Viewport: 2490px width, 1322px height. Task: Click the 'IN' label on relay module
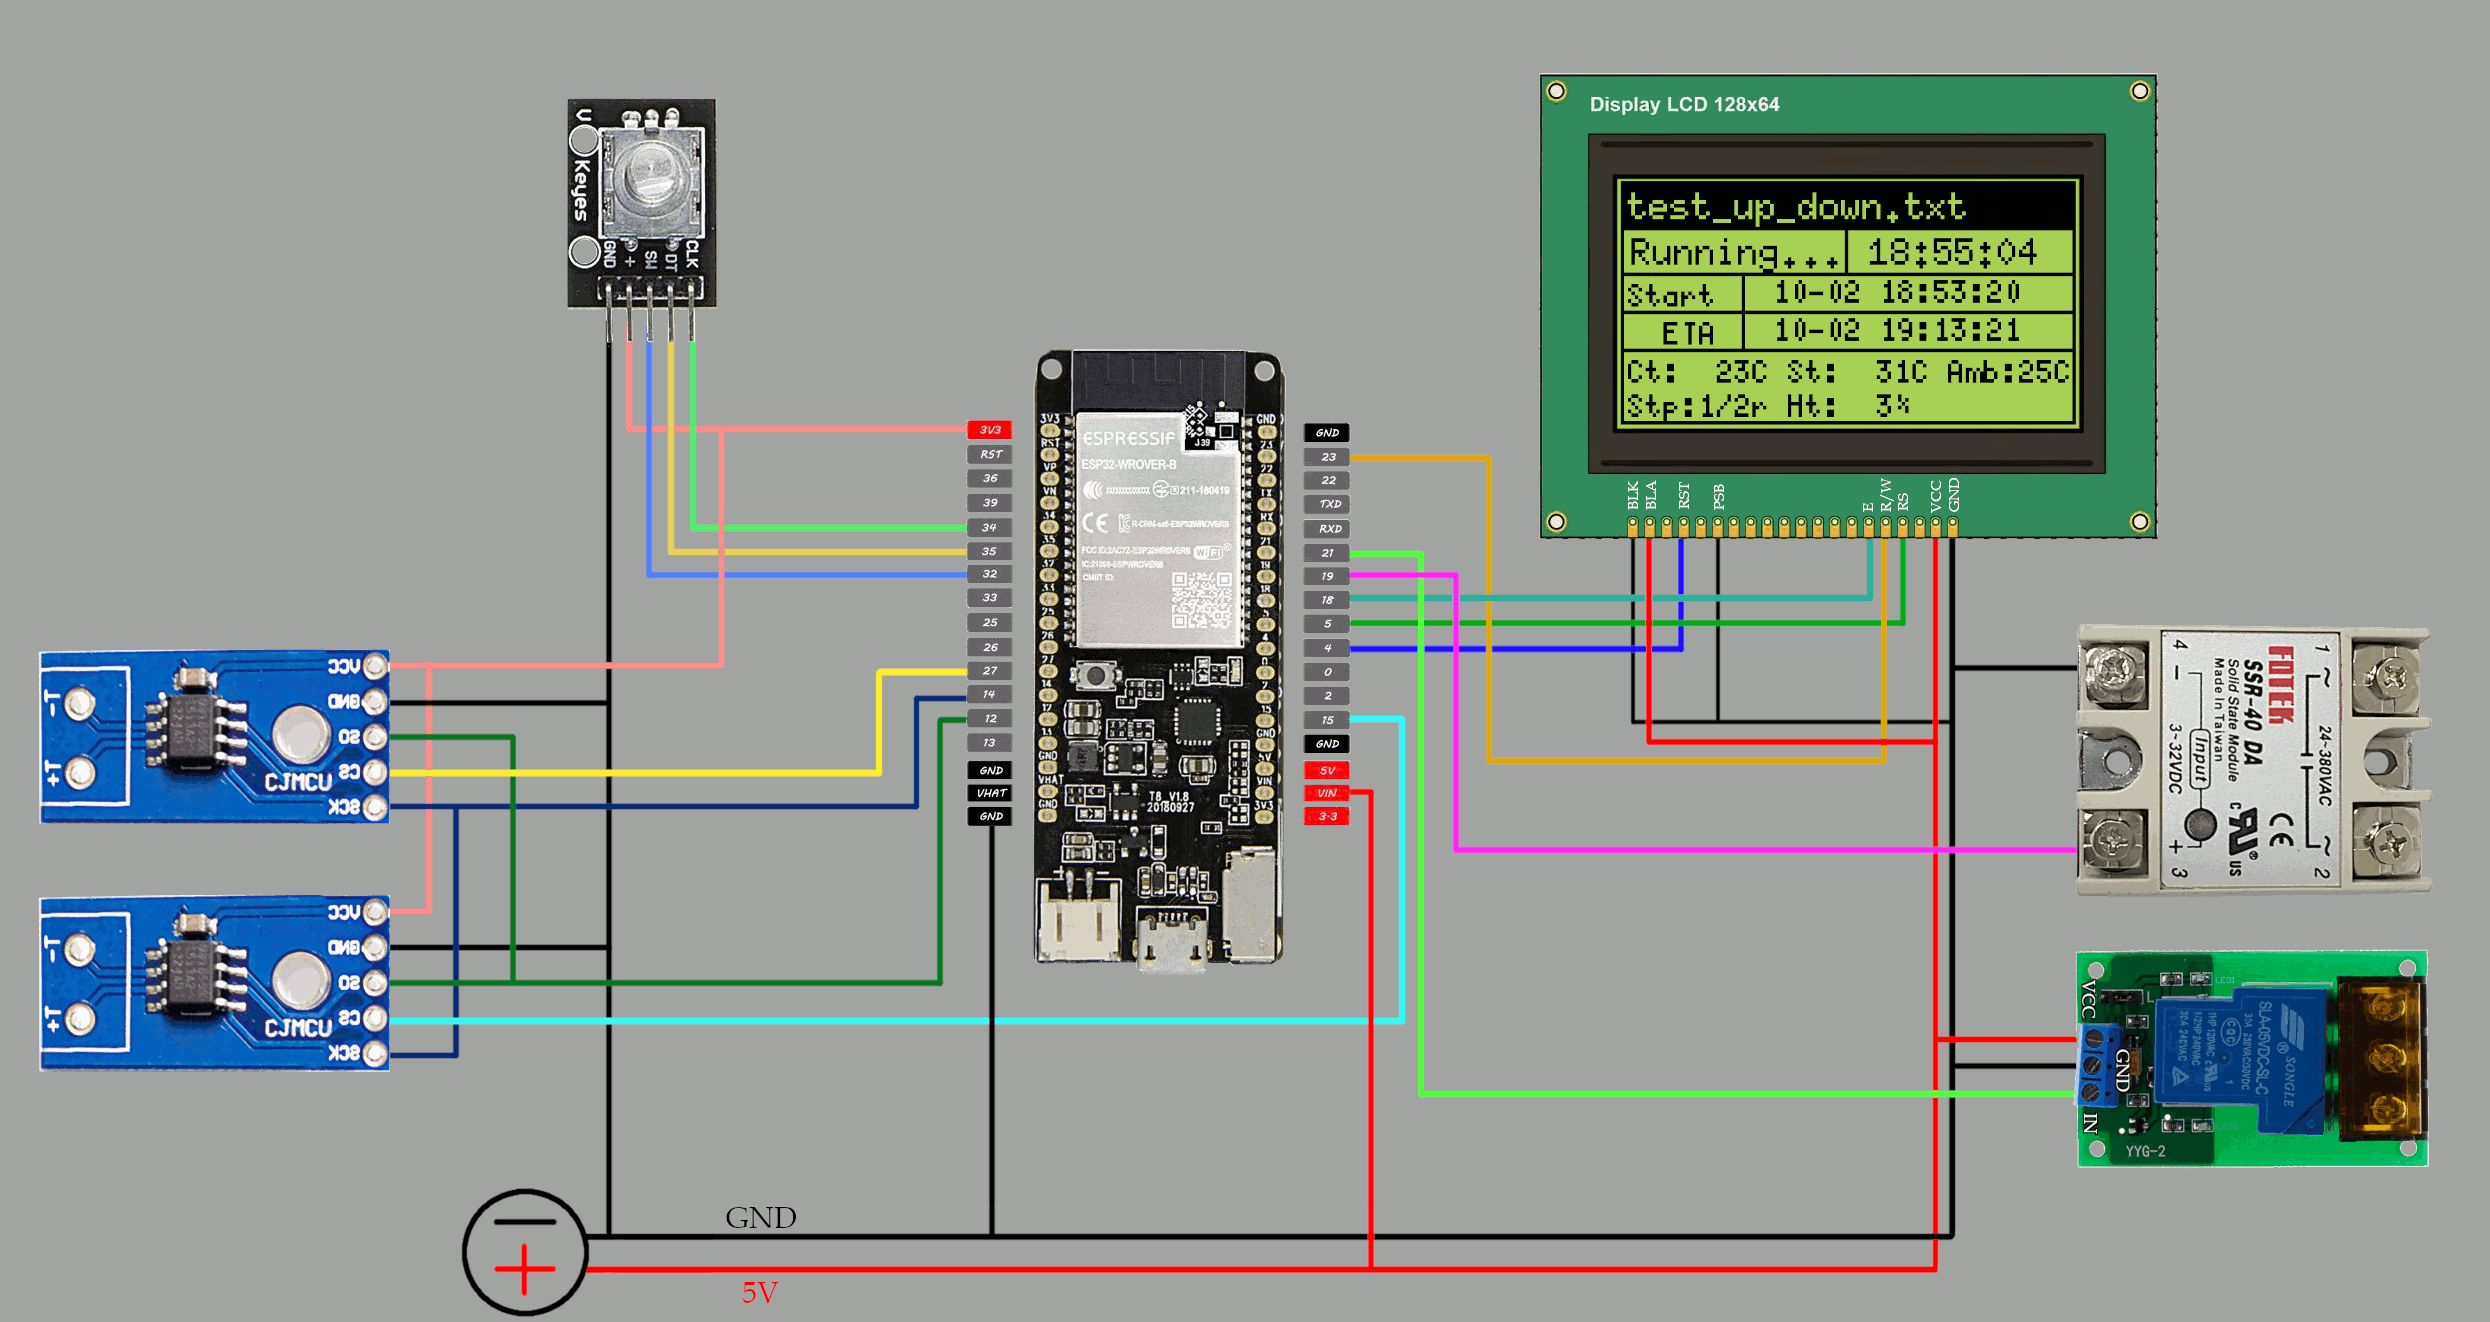(x=2091, y=1122)
